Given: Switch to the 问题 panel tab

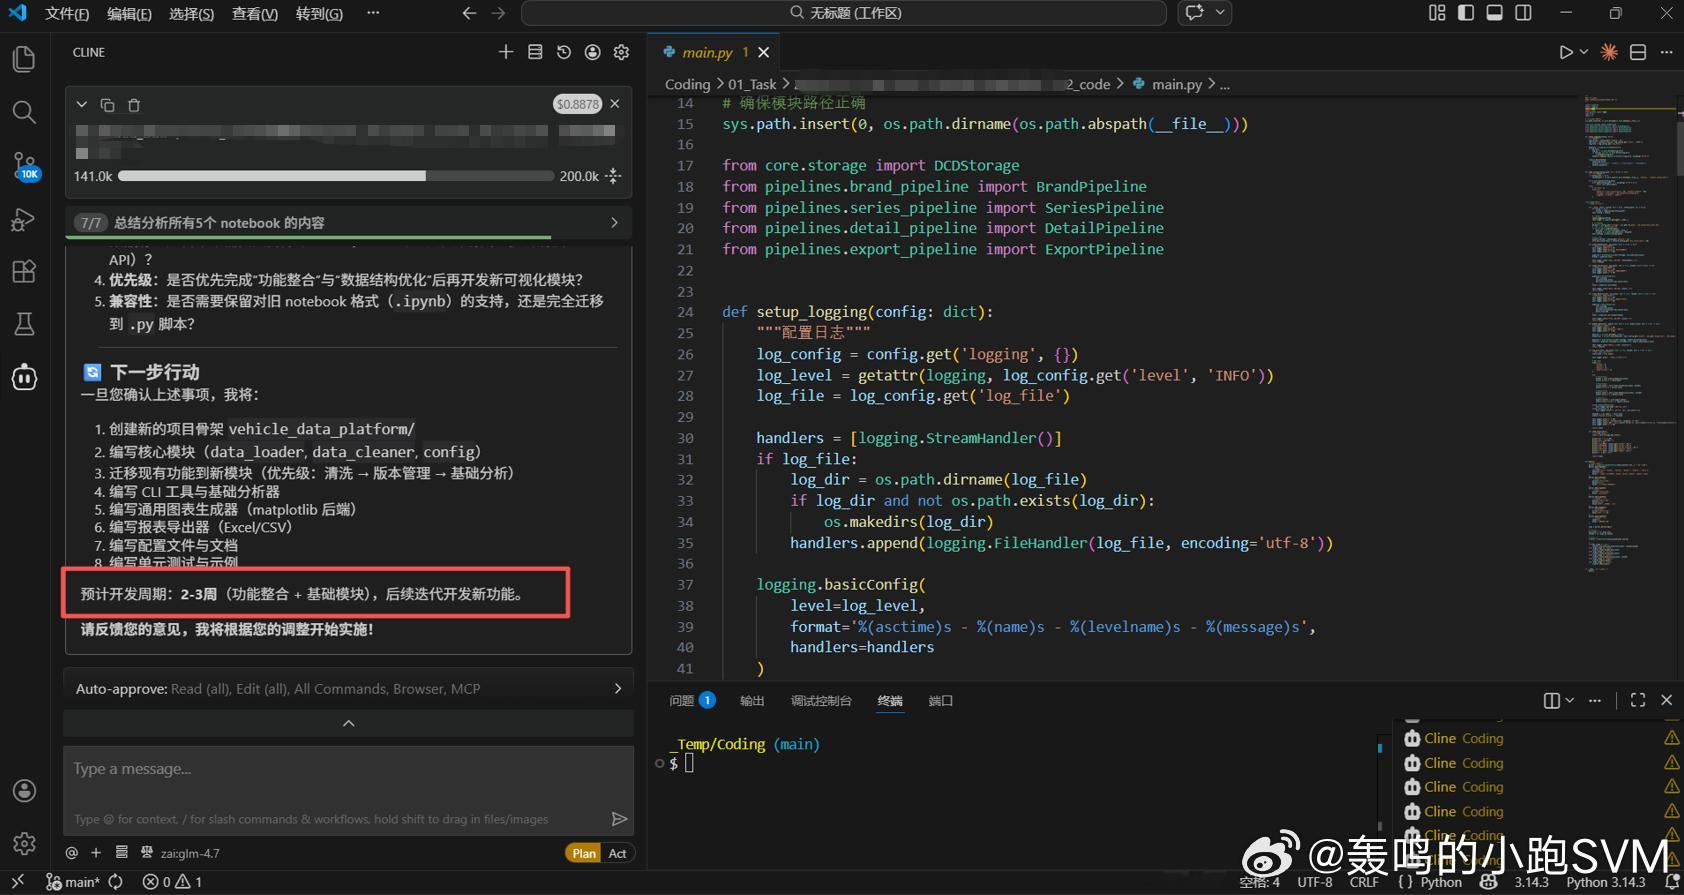Looking at the screenshot, I should click(692, 701).
